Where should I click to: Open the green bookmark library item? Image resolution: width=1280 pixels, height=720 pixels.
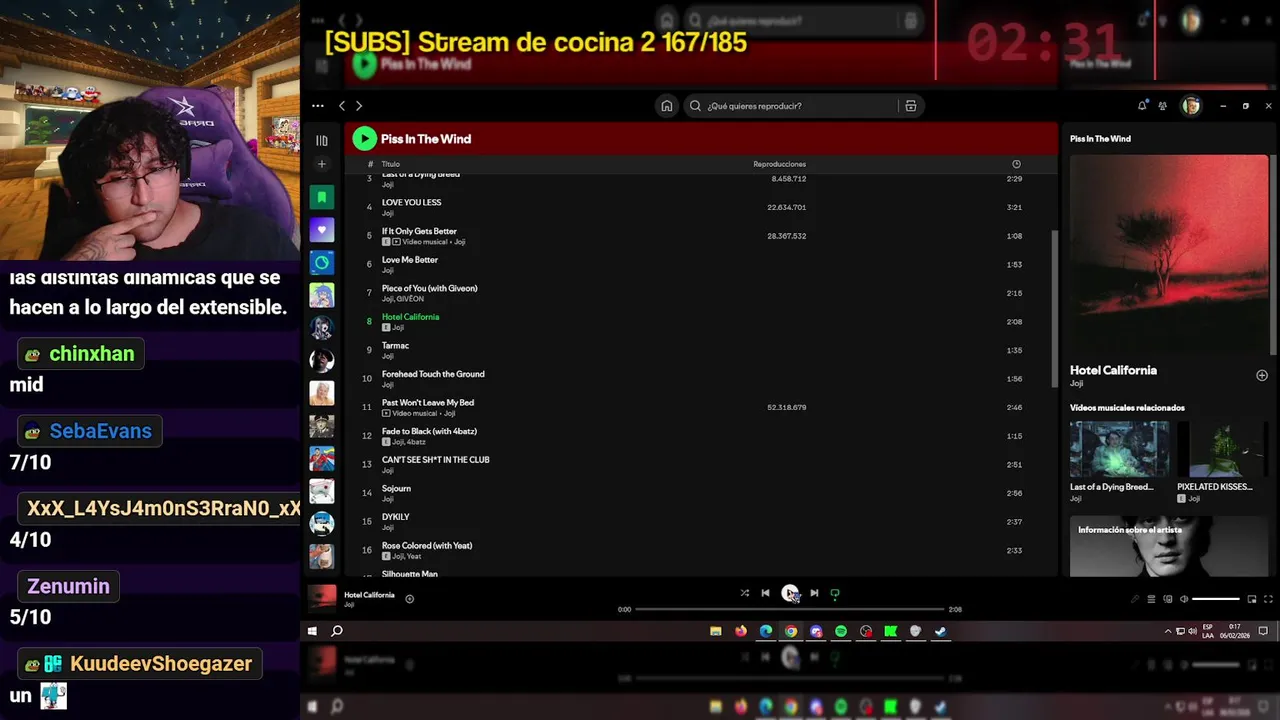pyautogui.click(x=322, y=197)
